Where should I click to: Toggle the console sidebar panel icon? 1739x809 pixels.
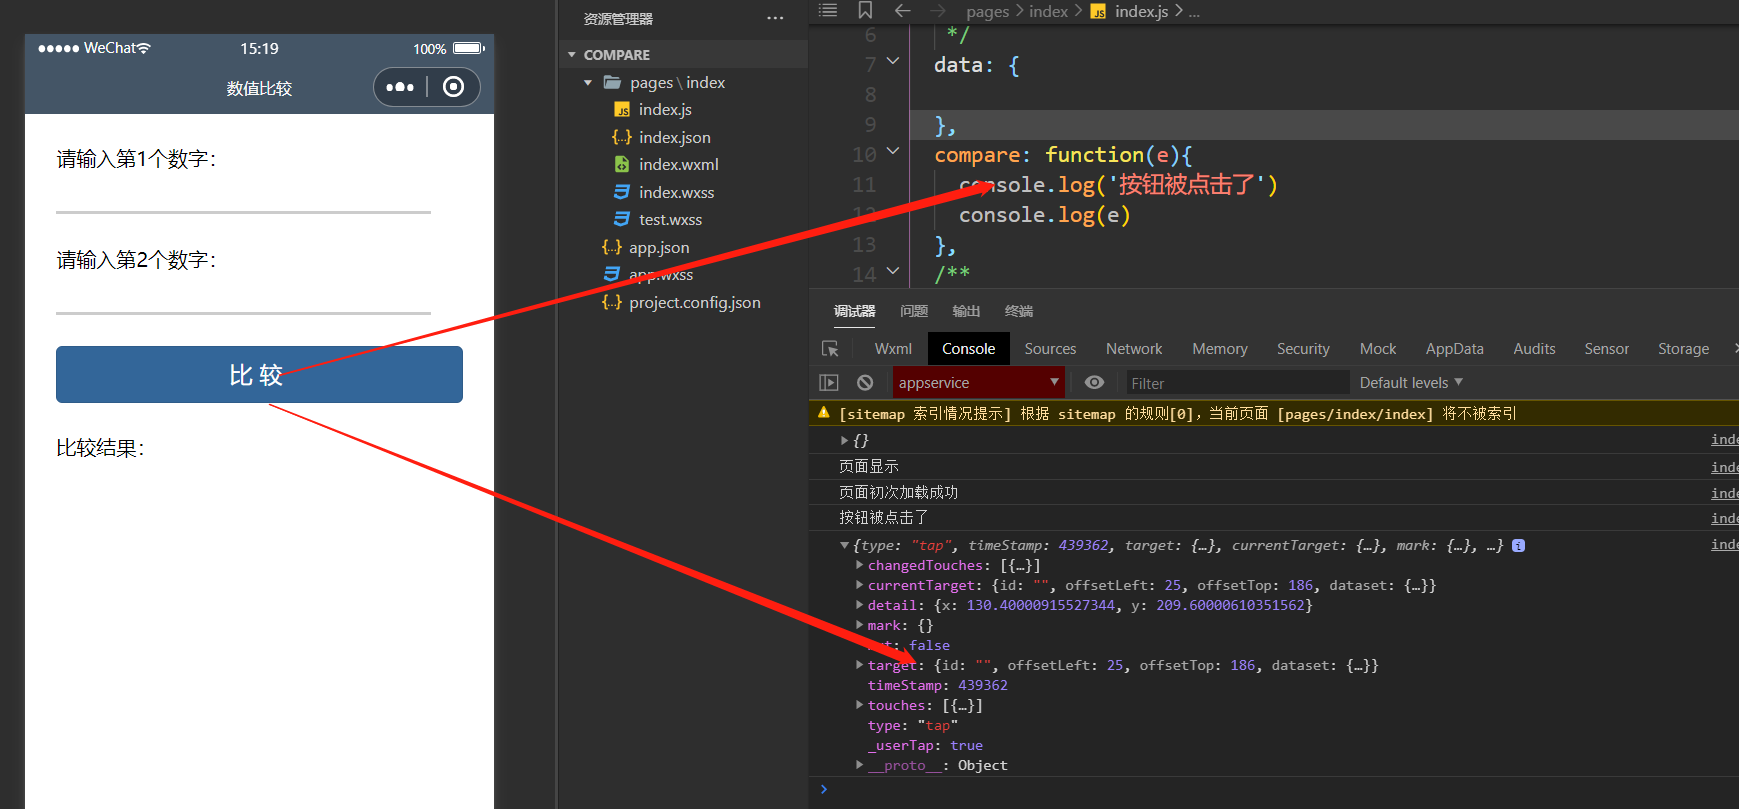pyautogui.click(x=829, y=383)
